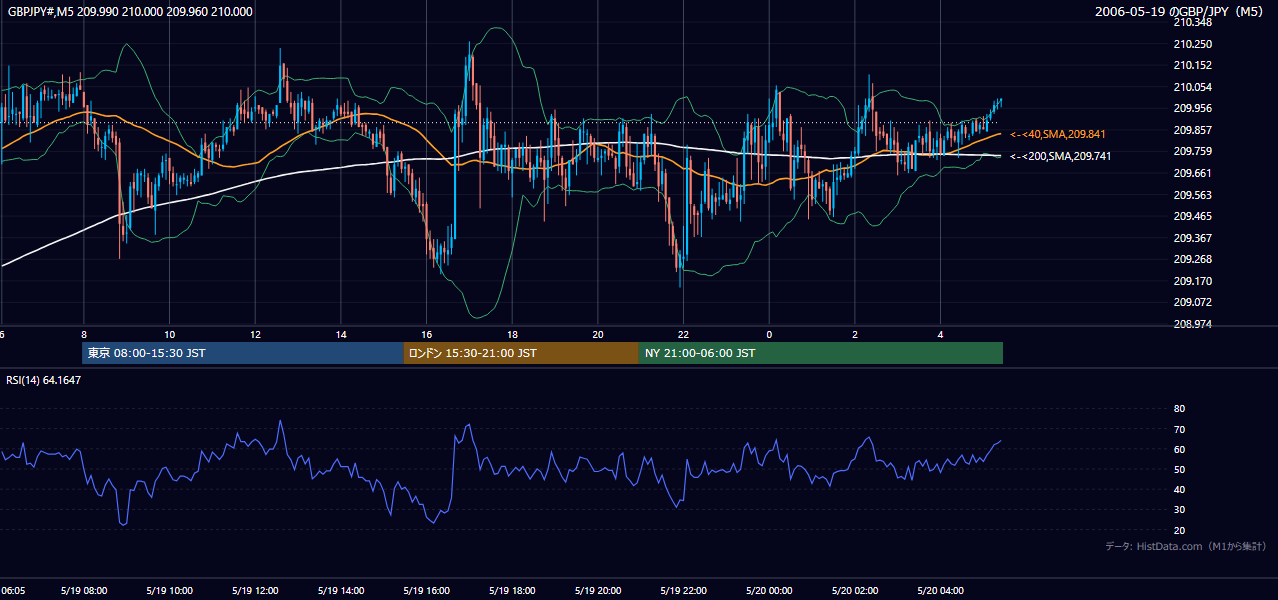Click the hour label 22 on chart axis
The height and width of the screenshot is (600, 1278).
(684, 334)
